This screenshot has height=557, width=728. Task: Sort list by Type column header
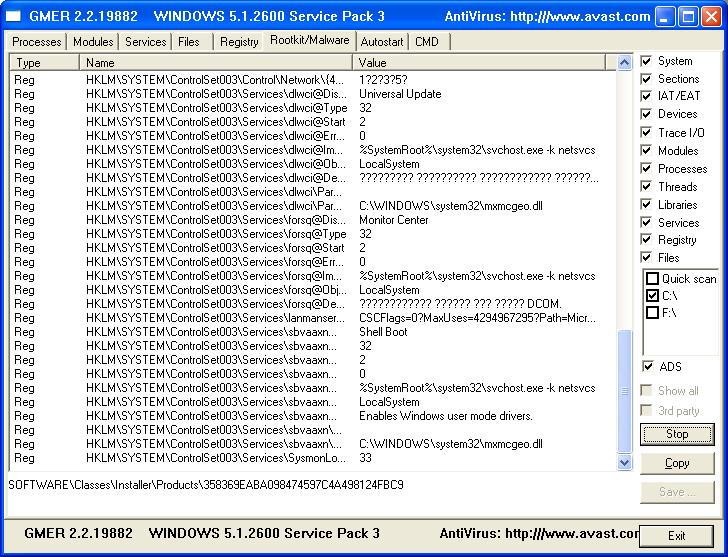coord(45,63)
